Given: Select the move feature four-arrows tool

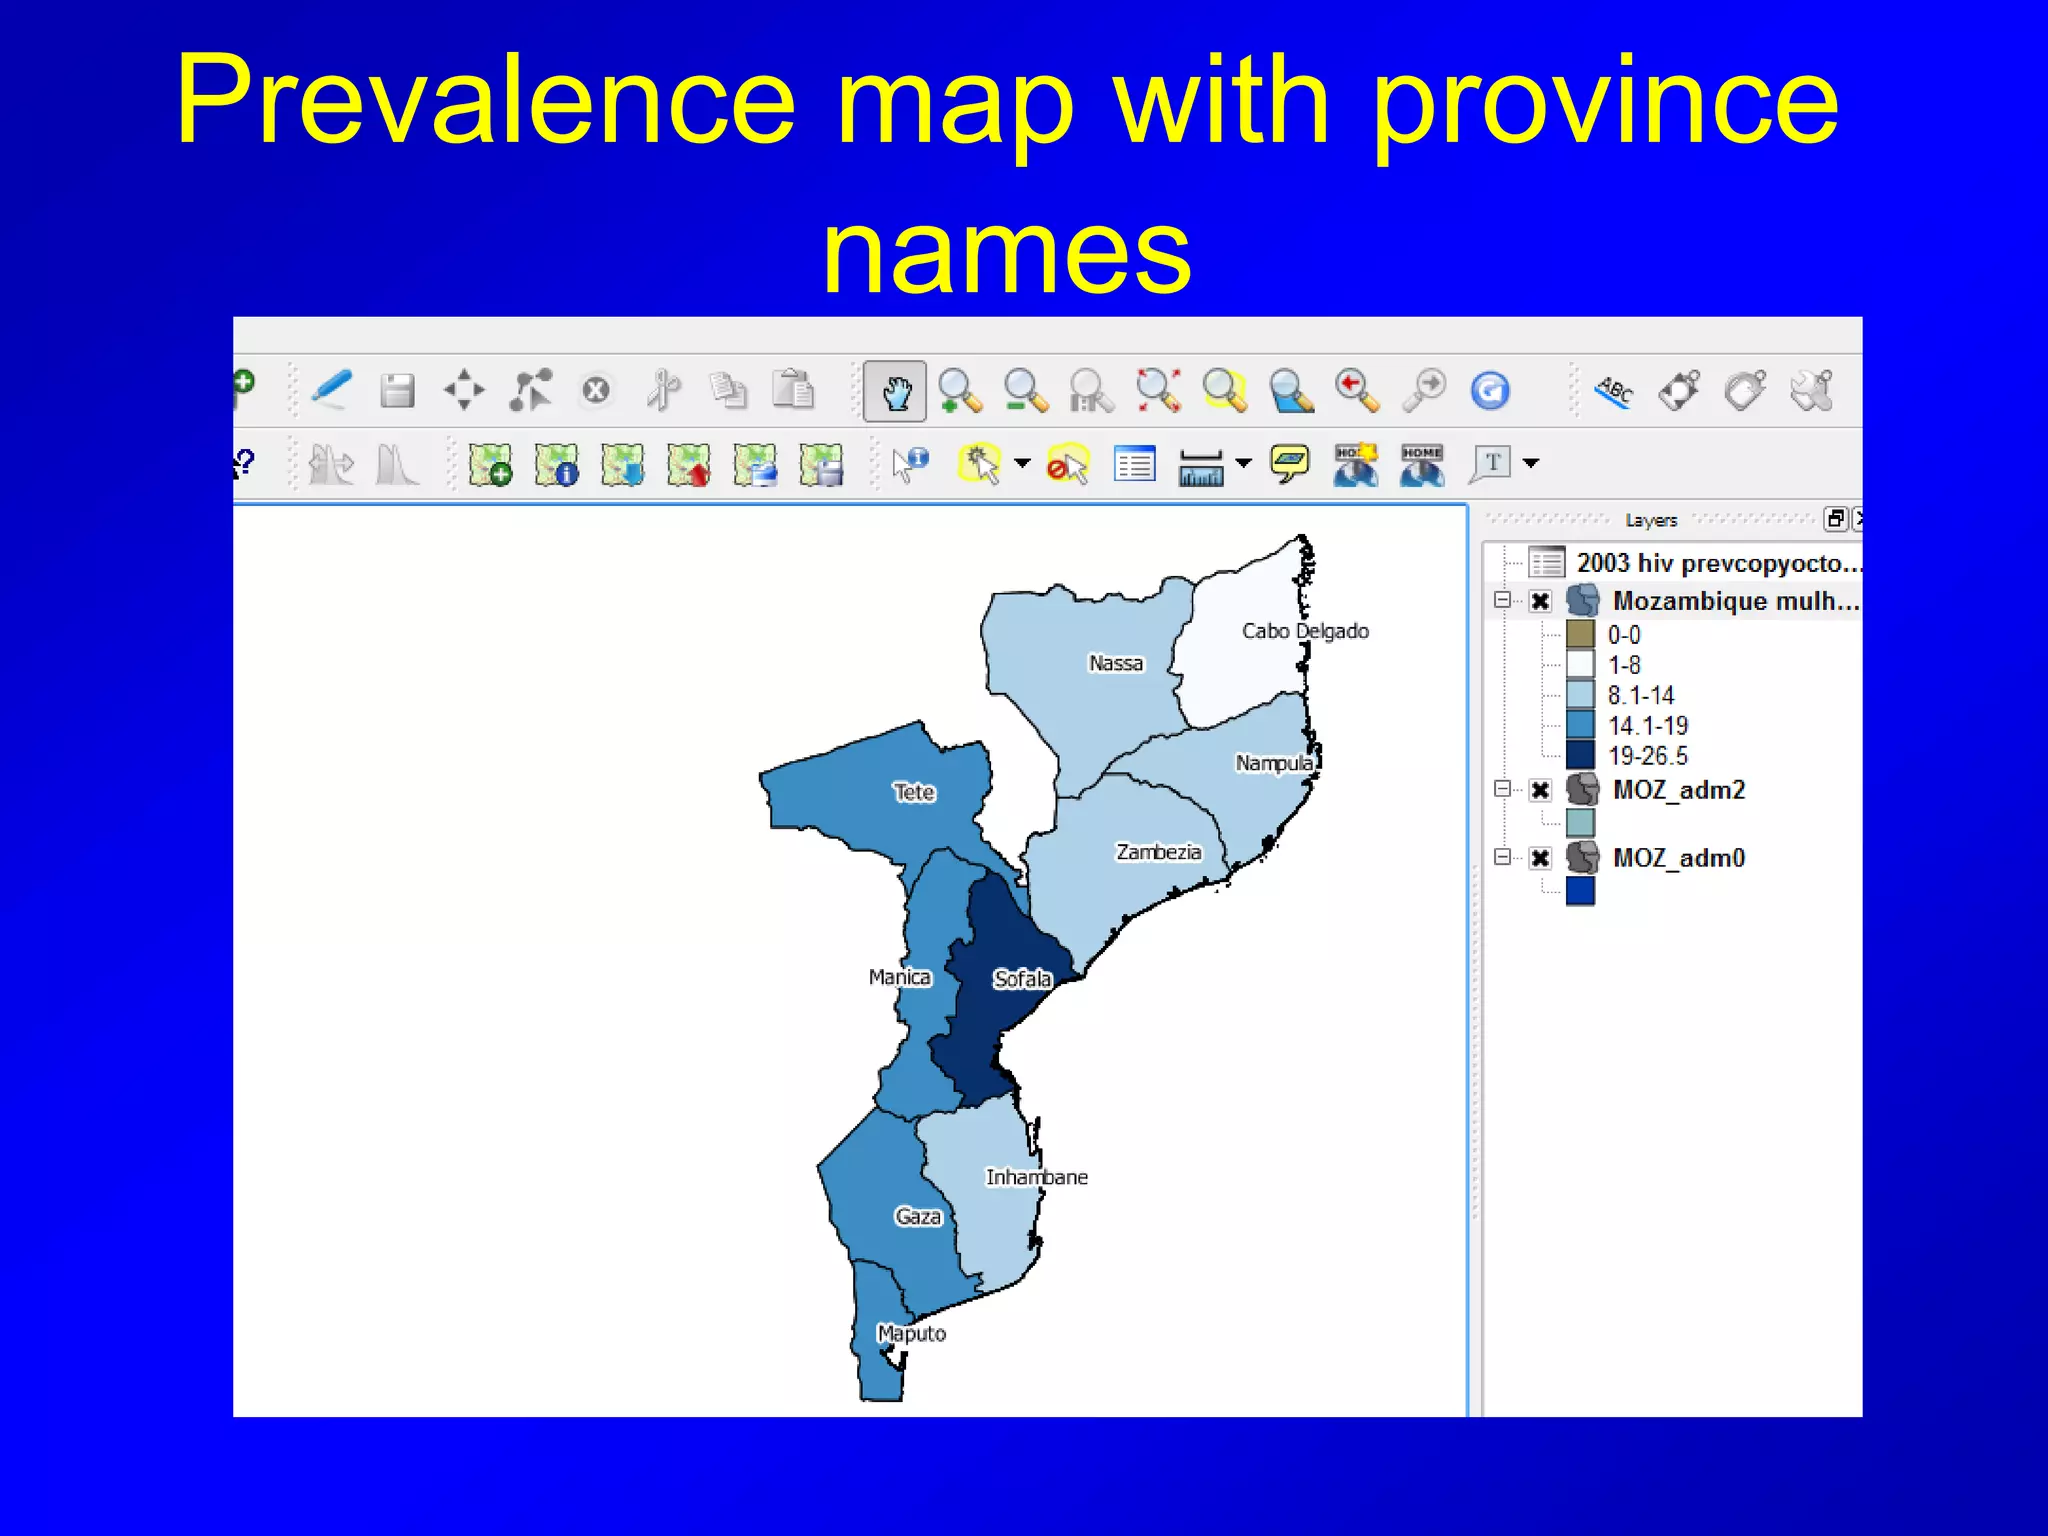Looking at the screenshot, I should pos(464,390).
